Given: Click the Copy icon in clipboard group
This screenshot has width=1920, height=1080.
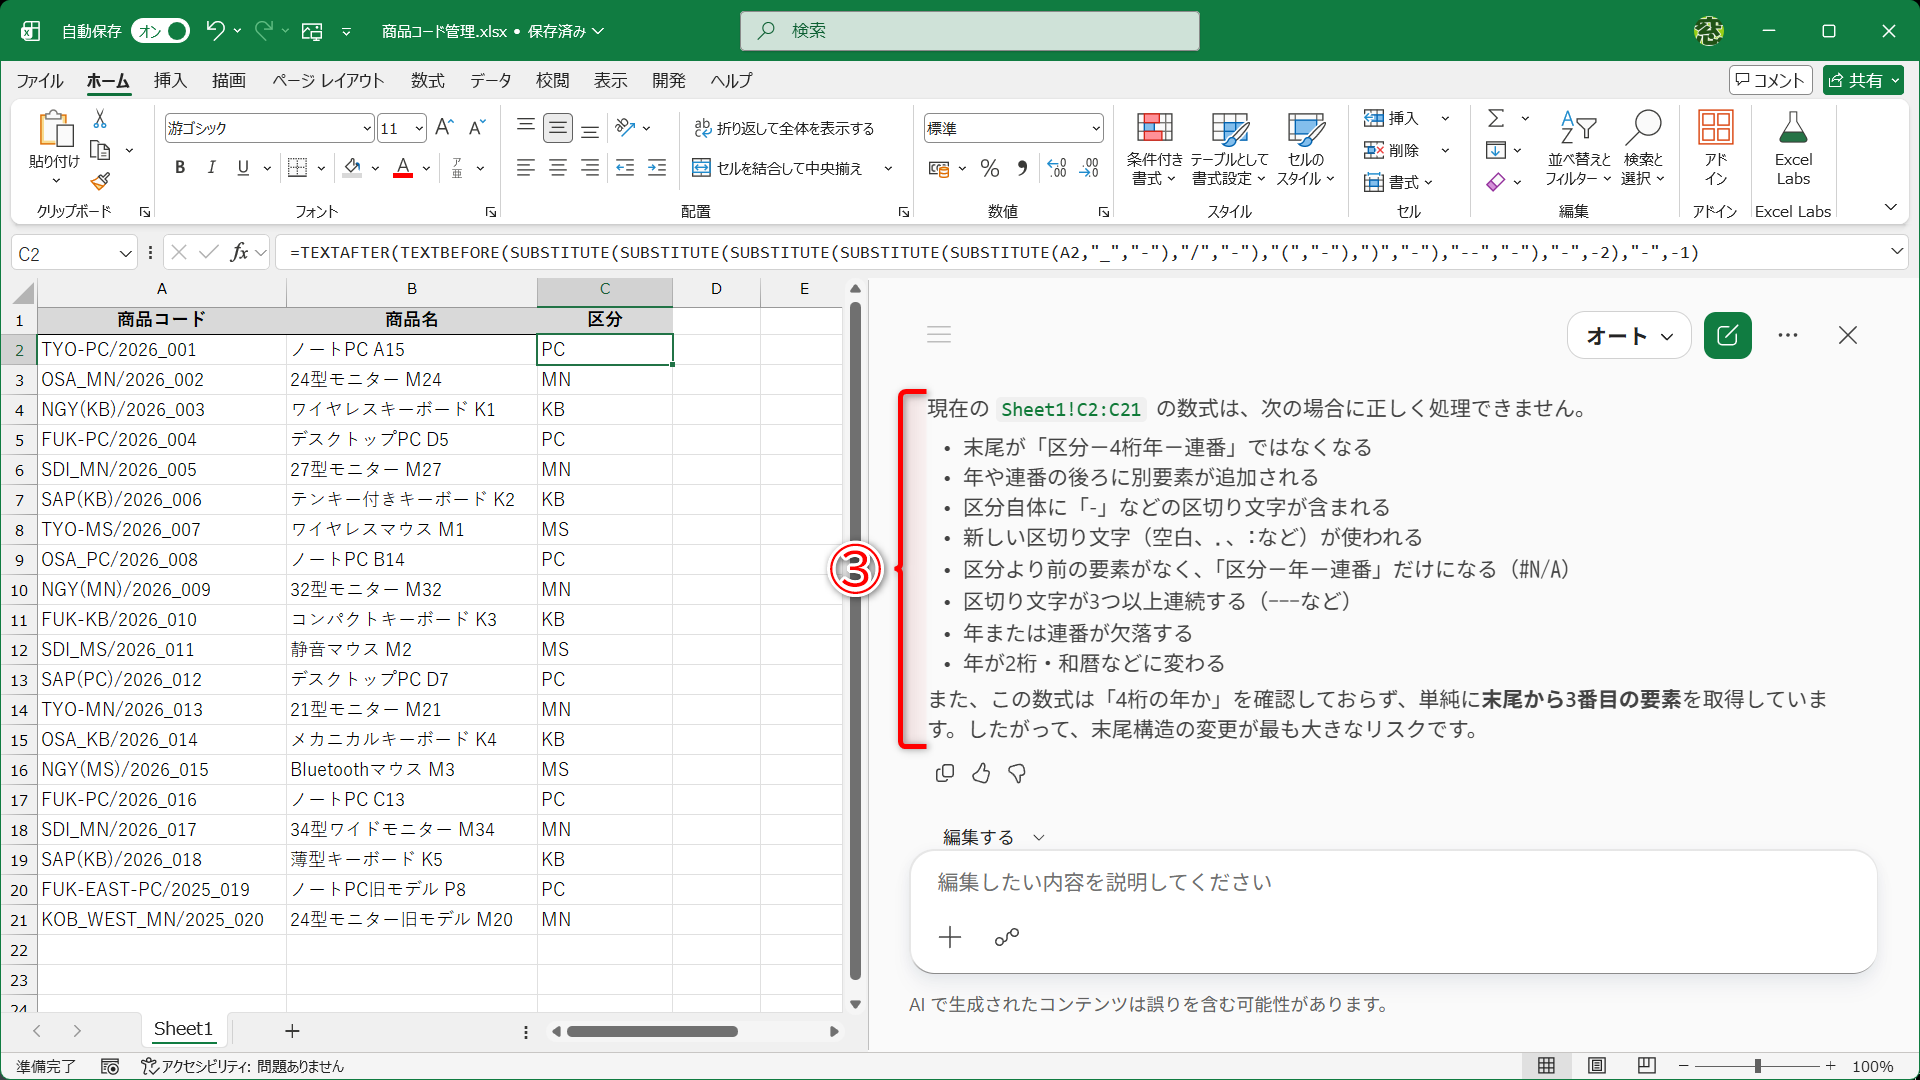Looking at the screenshot, I should (100, 150).
